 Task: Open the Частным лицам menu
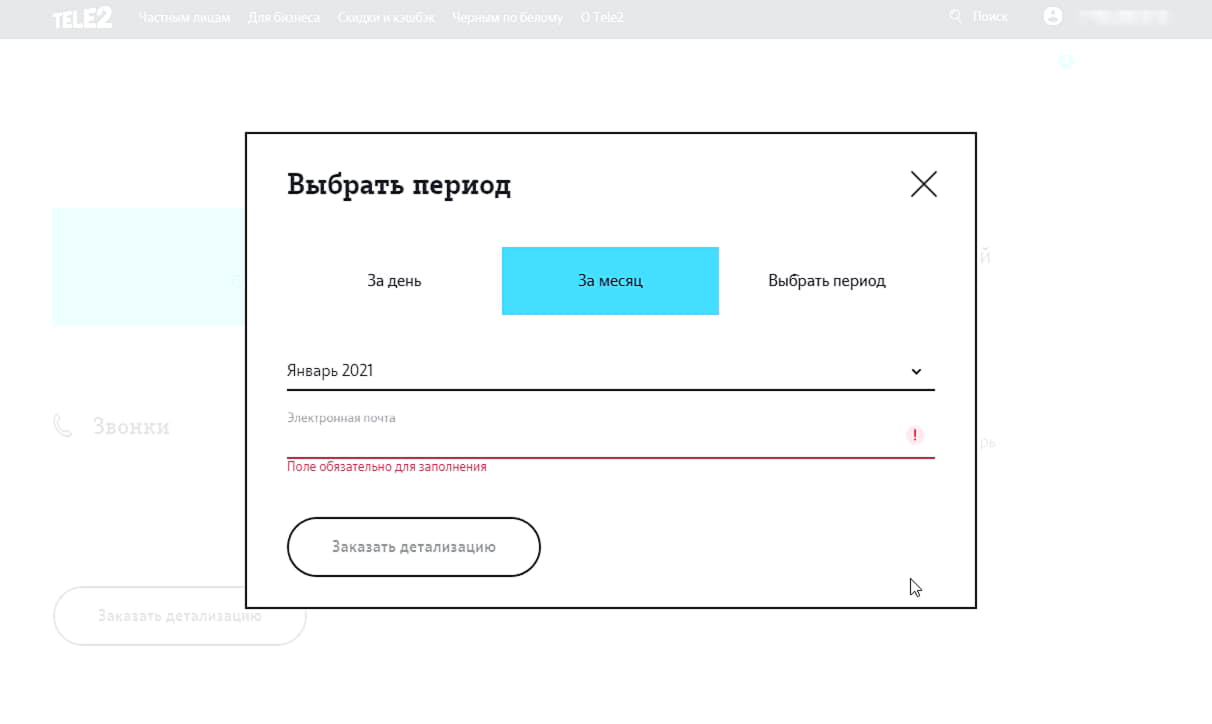pos(184,18)
